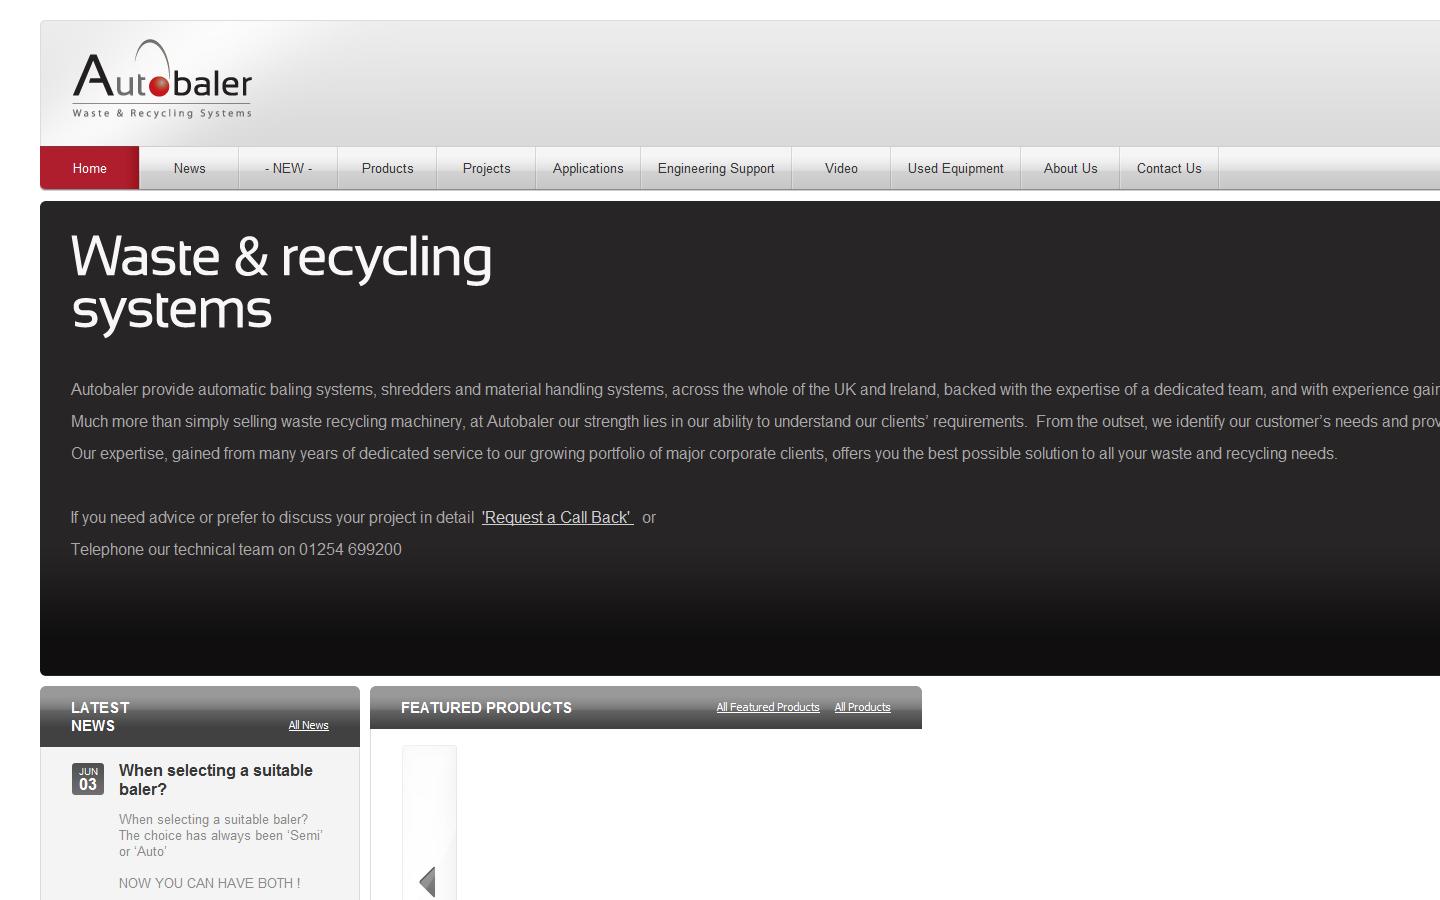Switch to the News section
The width and height of the screenshot is (1440, 900).
(189, 168)
